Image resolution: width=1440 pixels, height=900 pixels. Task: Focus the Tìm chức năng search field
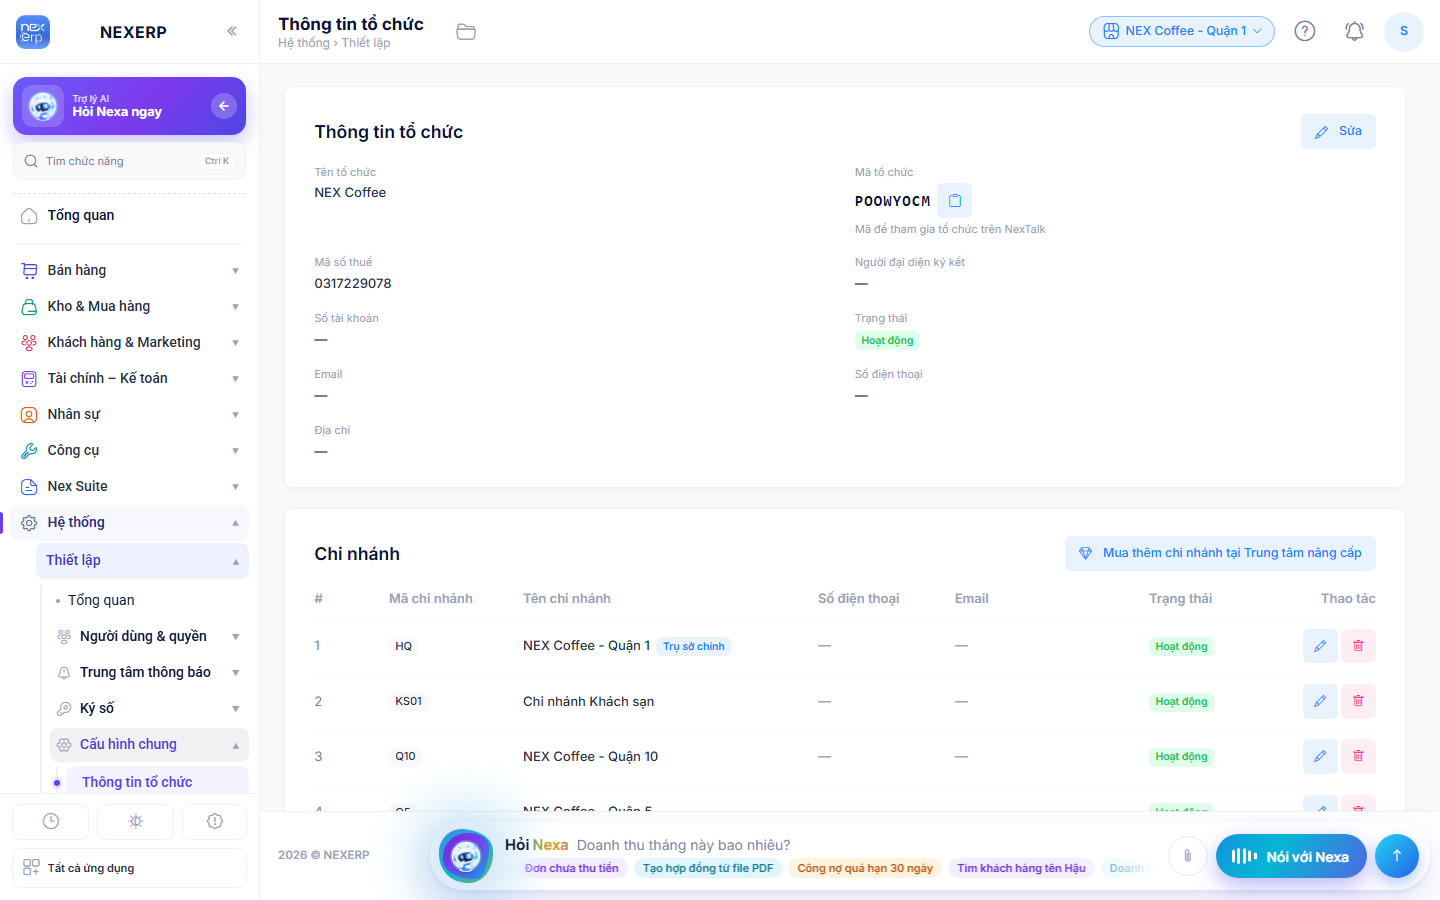tap(129, 161)
